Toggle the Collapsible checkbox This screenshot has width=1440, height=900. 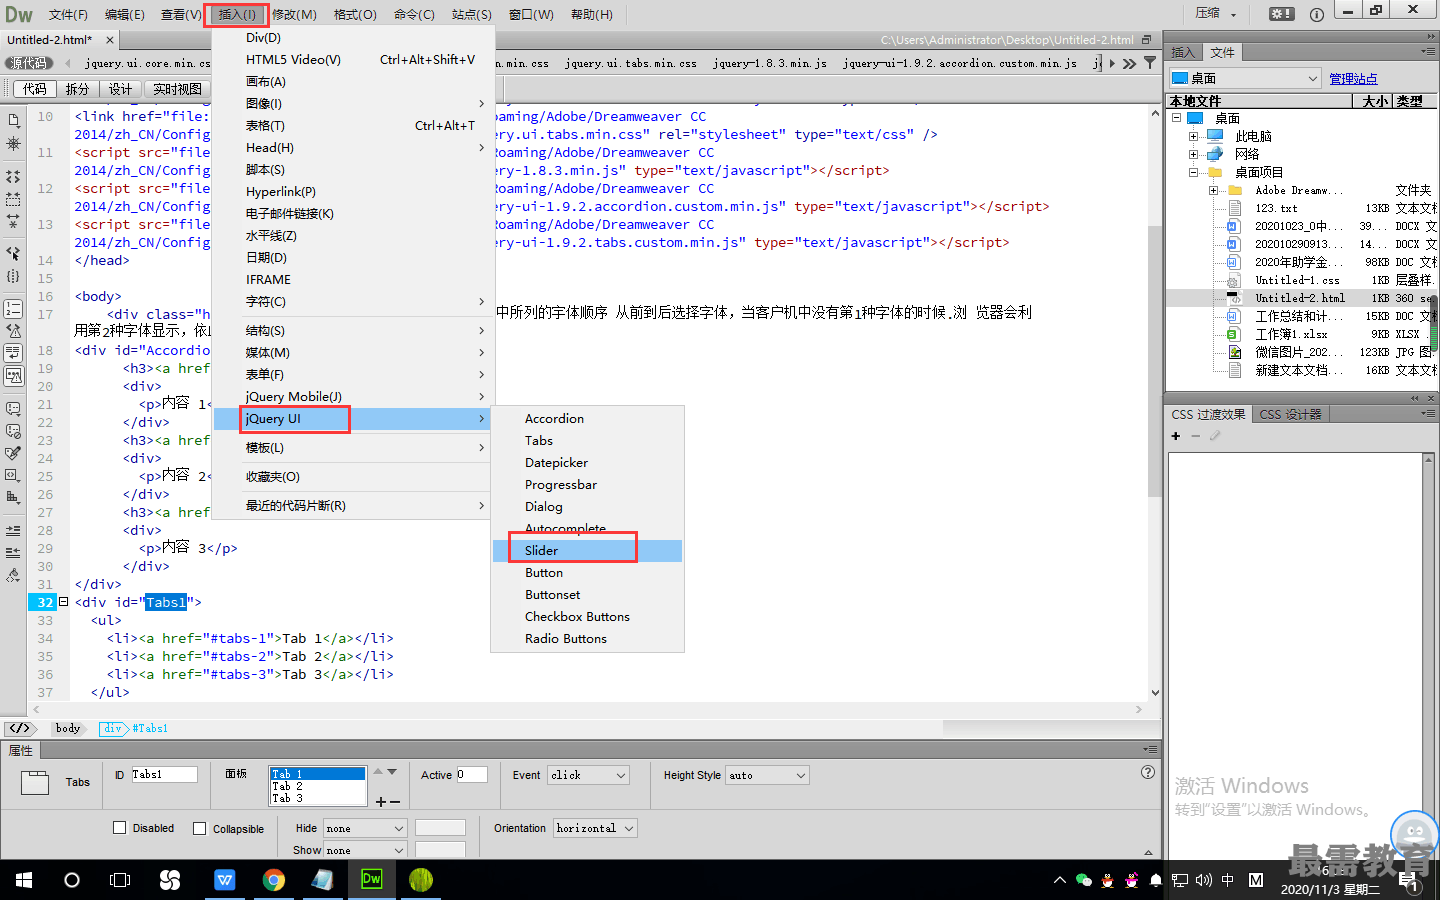pyautogui.click(x=200, y=828)
